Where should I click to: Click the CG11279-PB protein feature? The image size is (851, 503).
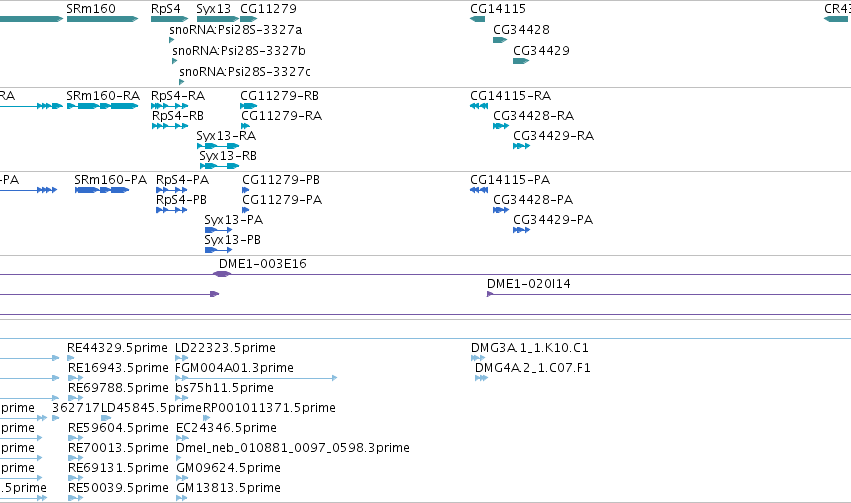tap(246, 190)
